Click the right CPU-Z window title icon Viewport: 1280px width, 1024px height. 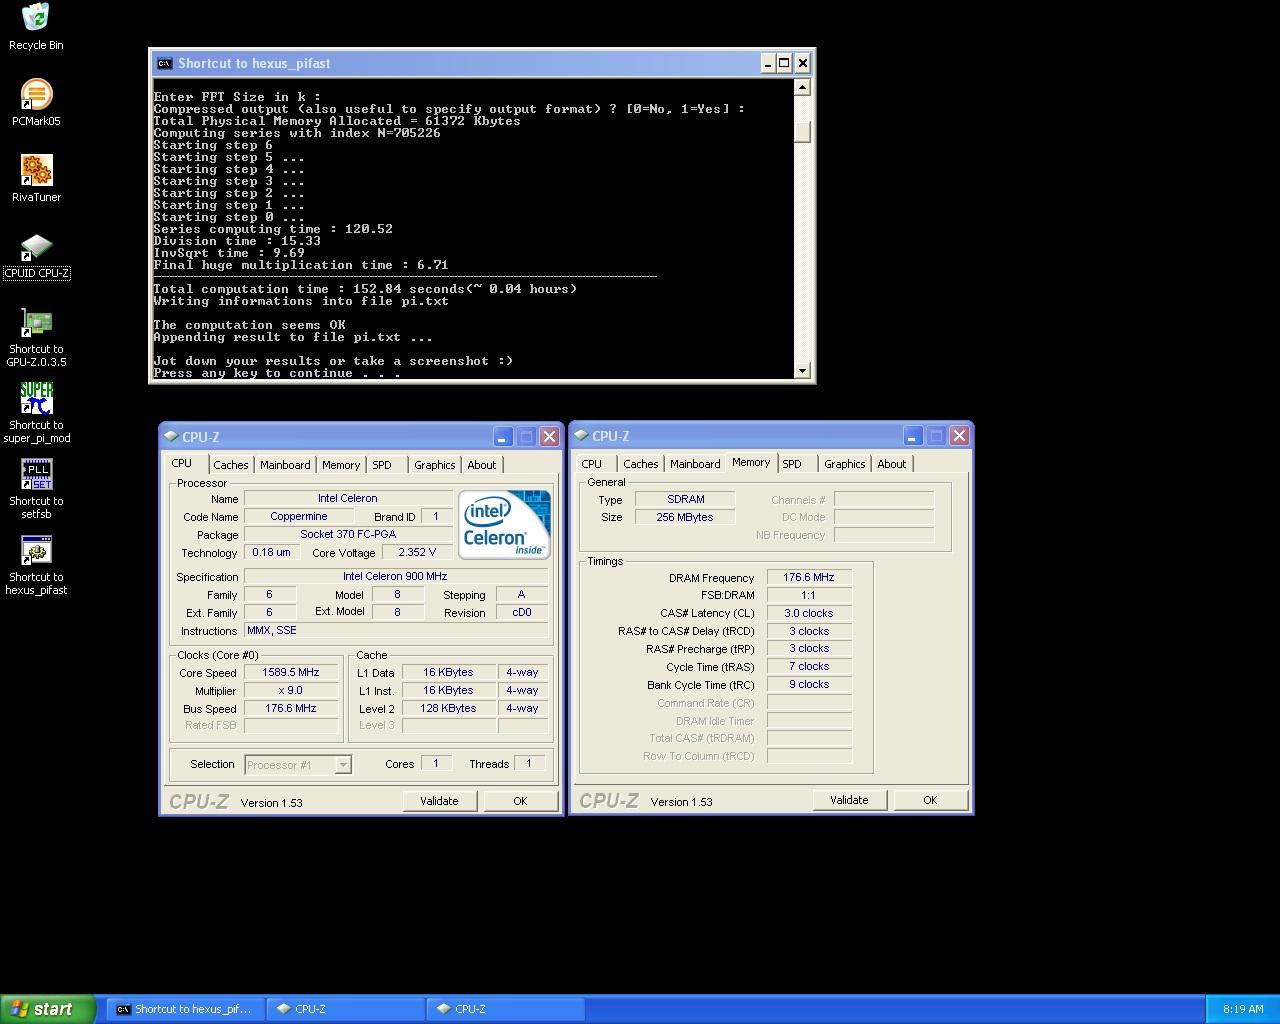(x=581, y=436)
